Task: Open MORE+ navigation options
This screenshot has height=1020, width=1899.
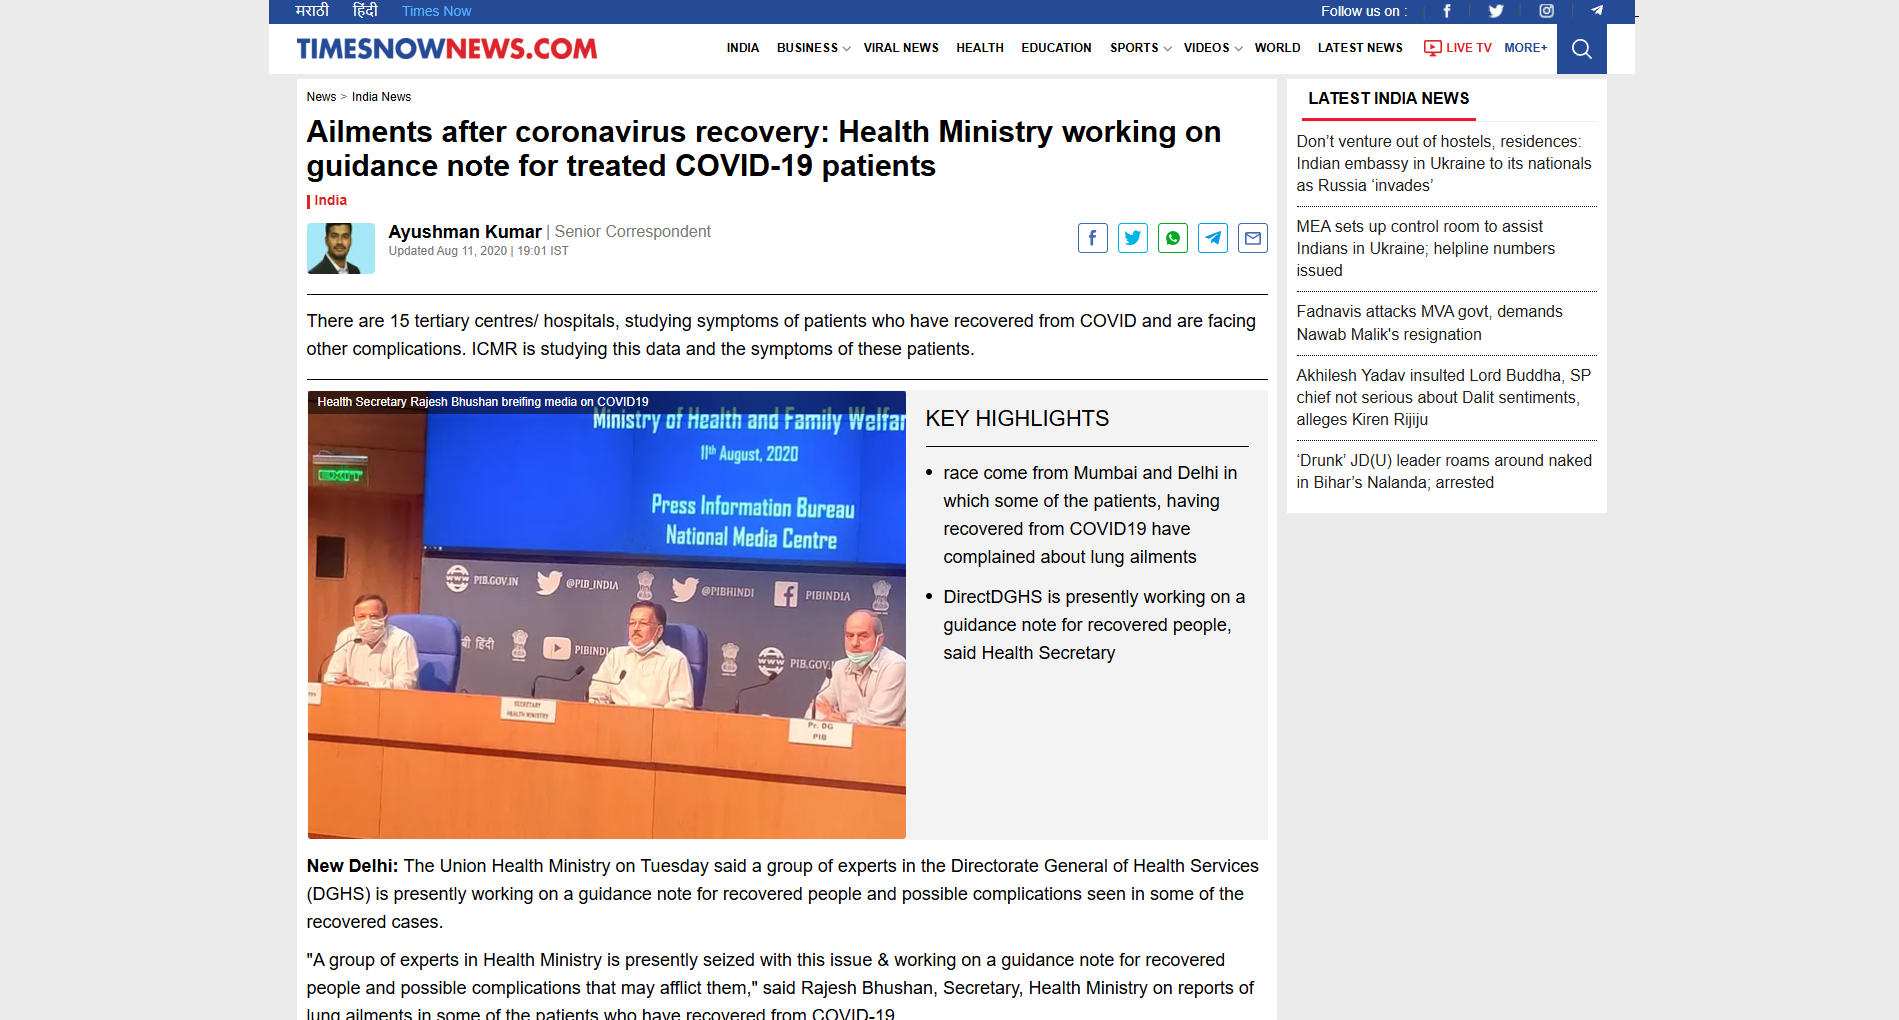Action: pyautogui.click(x=1525, y=48)
